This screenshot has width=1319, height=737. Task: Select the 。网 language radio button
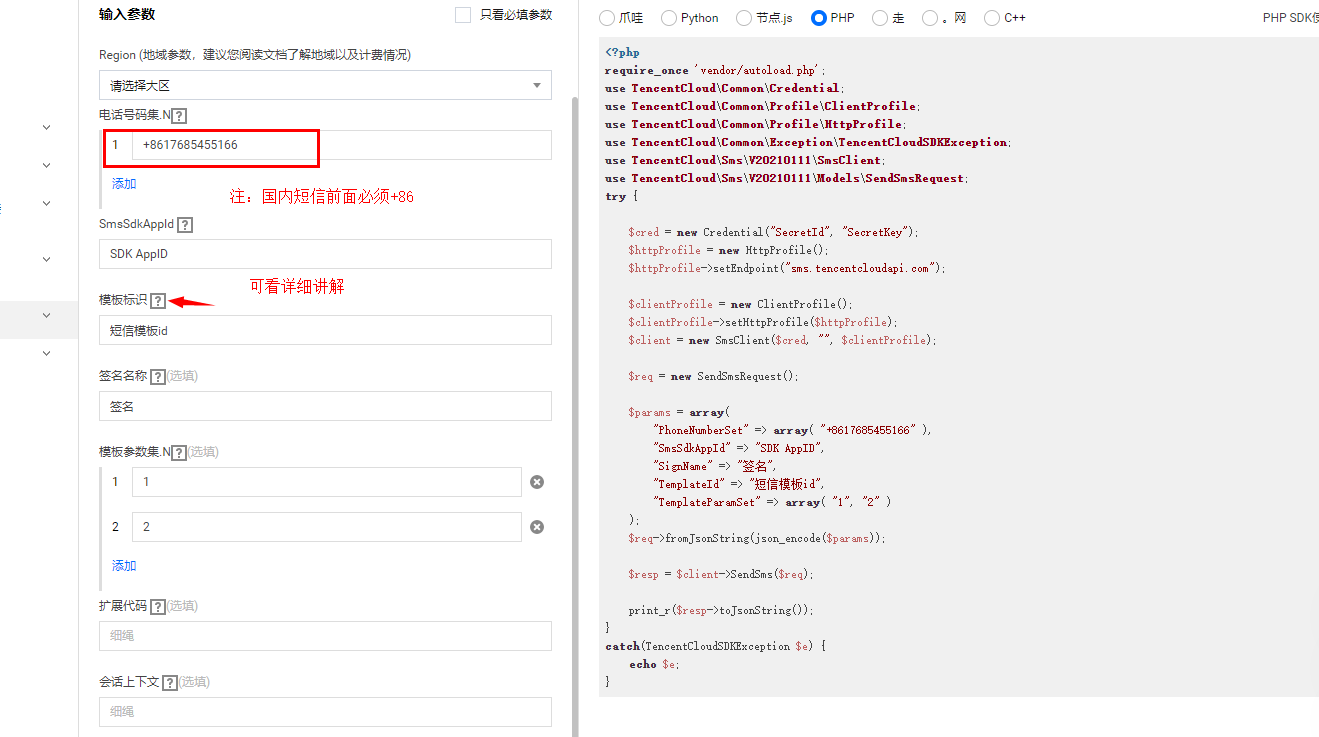[930, 18]
